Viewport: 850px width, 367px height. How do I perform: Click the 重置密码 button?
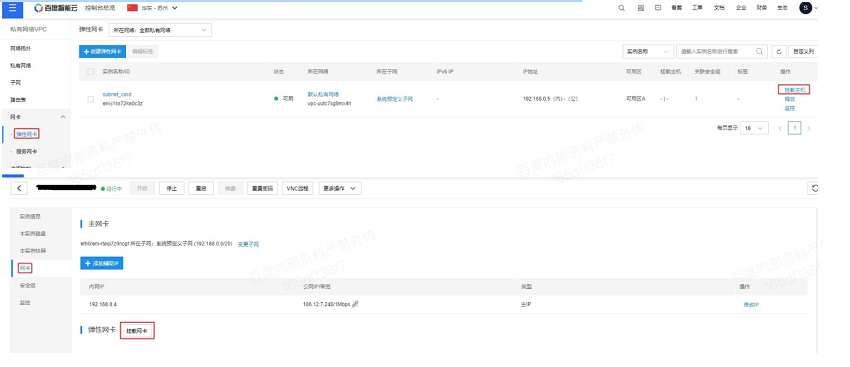(262, 188)
